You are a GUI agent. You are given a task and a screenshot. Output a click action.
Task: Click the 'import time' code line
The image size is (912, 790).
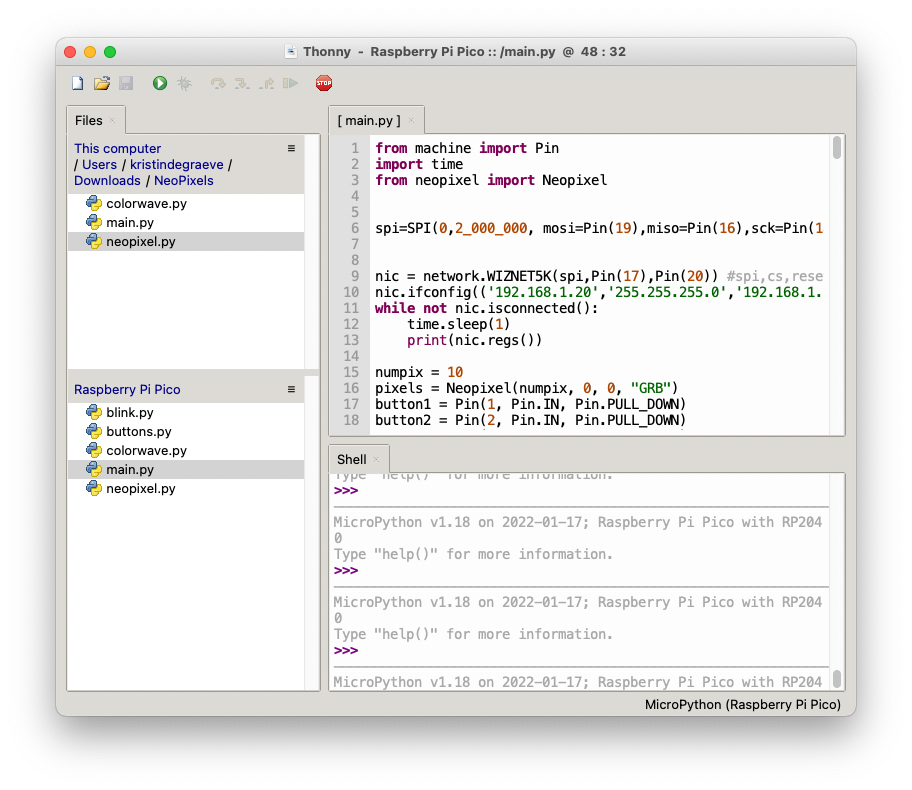[x=419, y=165]
